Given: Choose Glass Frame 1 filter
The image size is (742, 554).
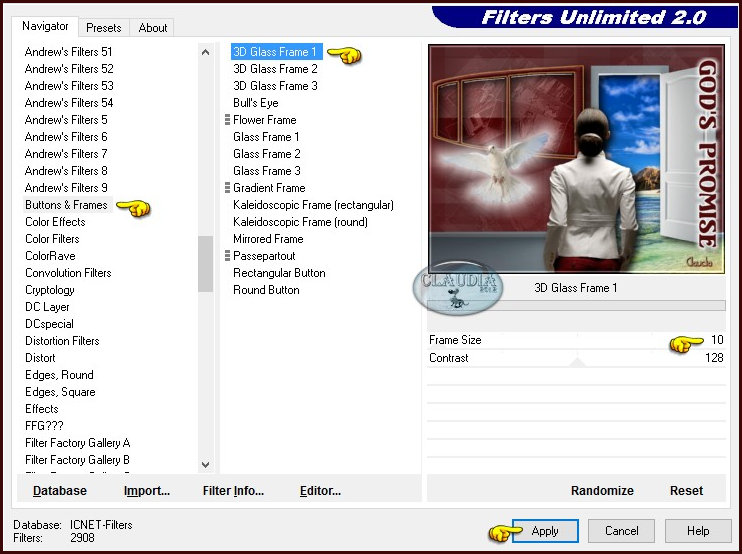Looking at the screenshot, I should click(x=266, y=137).
